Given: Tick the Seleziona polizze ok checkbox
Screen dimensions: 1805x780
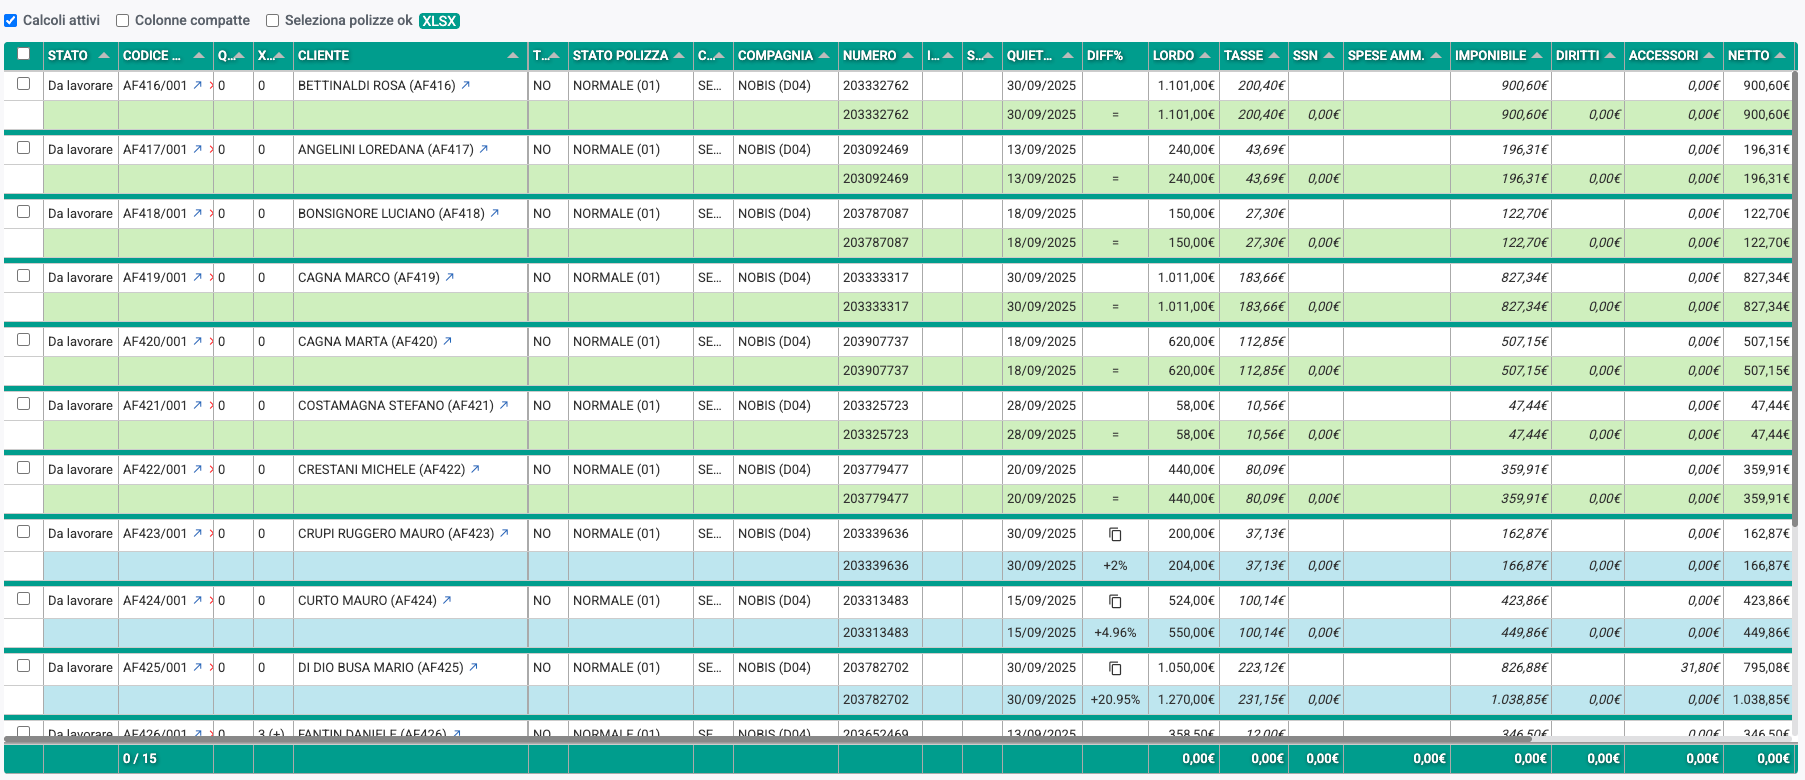Looking at the screenshot, I should [273, 20].
